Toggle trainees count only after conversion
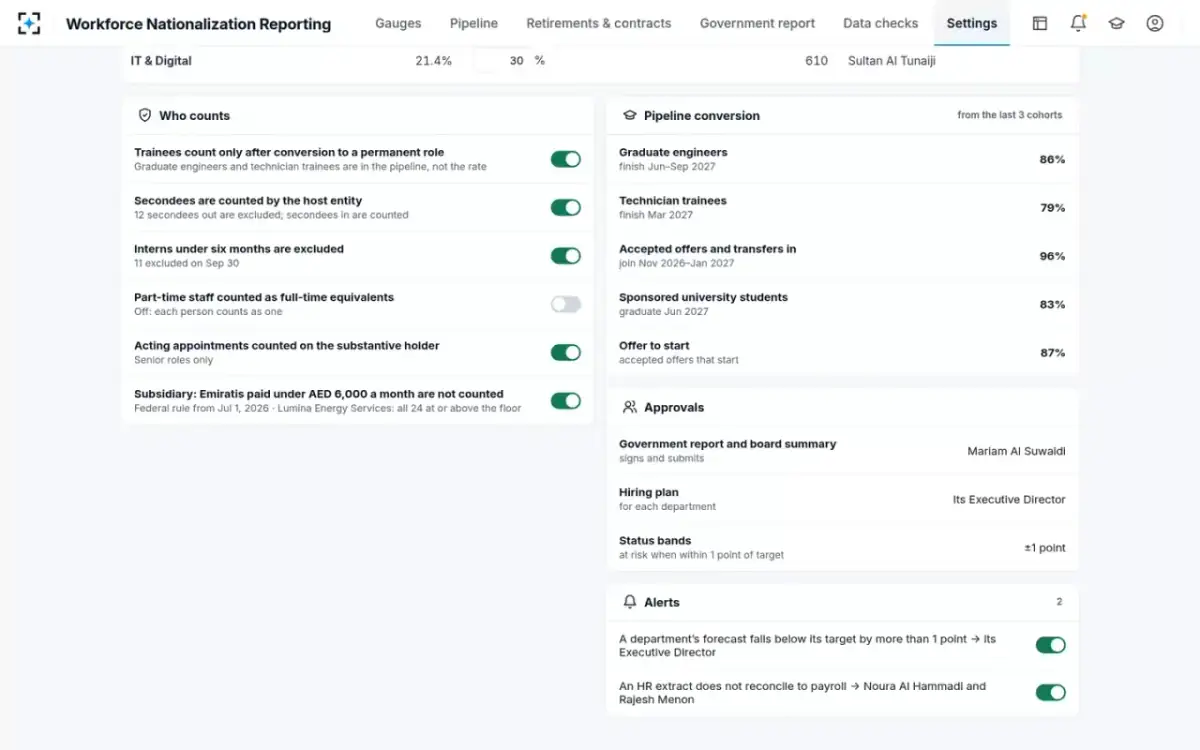The image size is (1200, 750). 566,159
